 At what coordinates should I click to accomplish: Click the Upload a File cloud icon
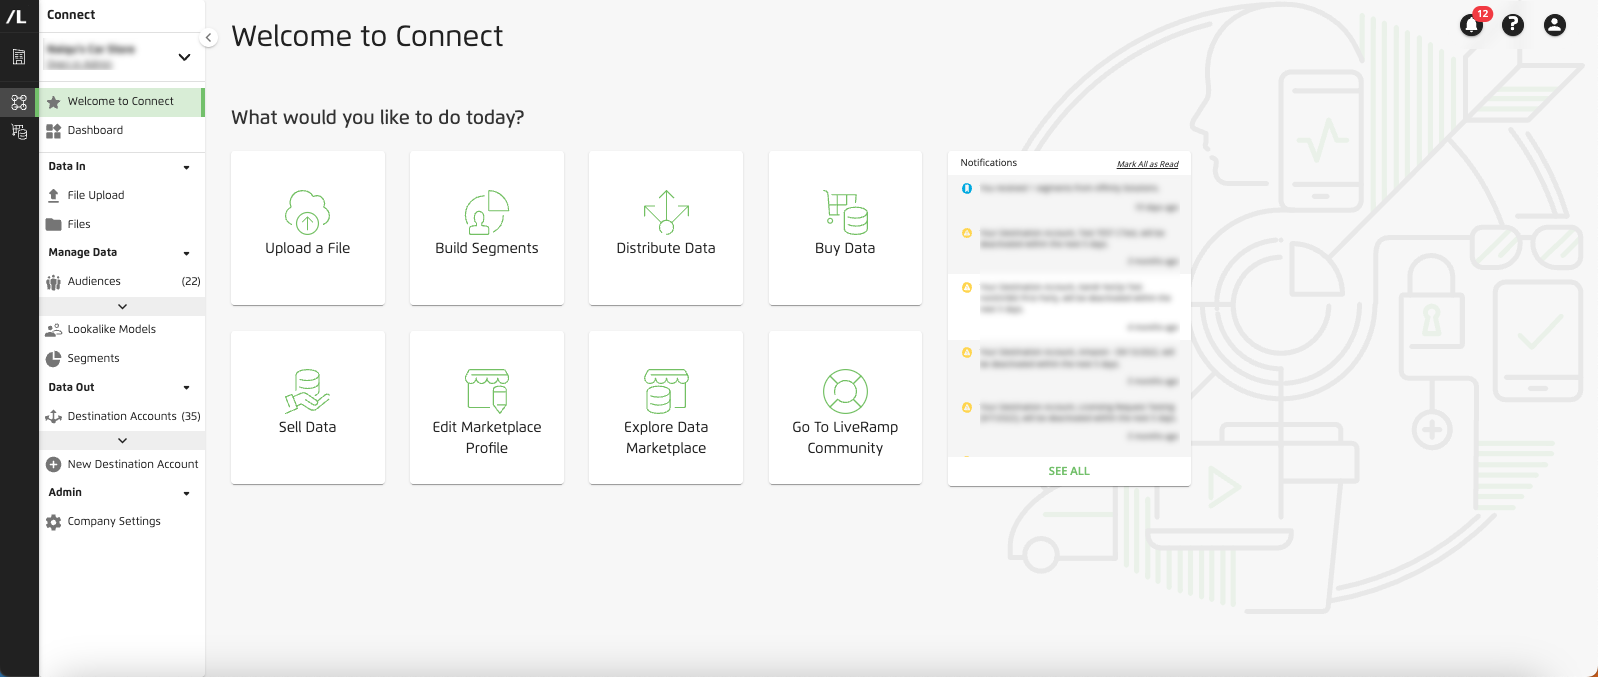[x=307, y=212]
